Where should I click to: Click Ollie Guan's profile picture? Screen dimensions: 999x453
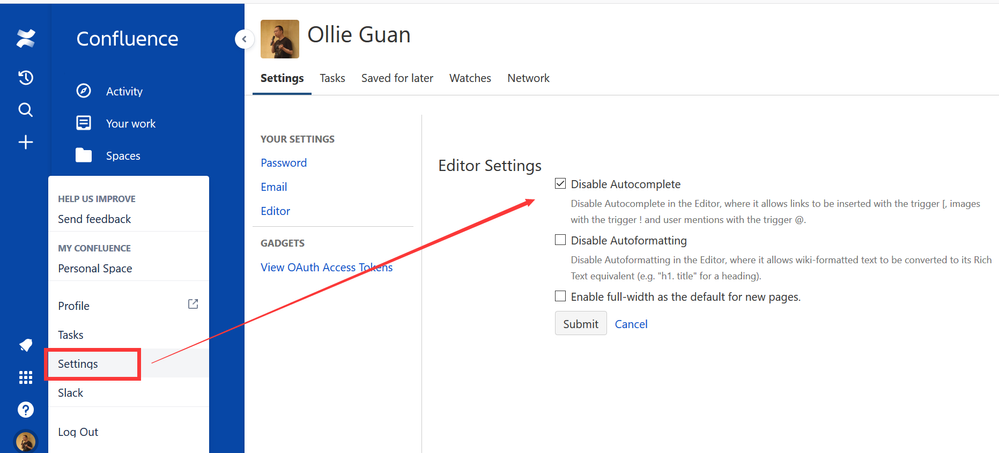click(x=280, y=39)
